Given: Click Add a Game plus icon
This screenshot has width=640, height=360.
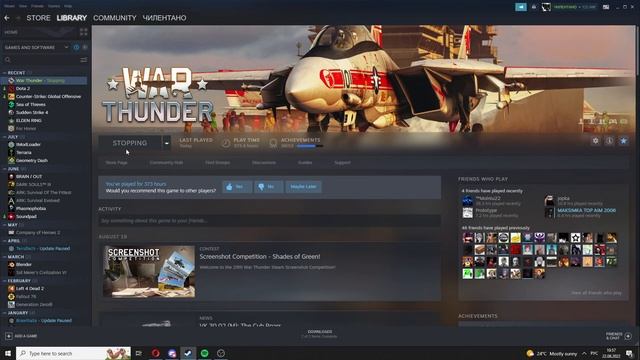Looking at the screenshot, I should coord(9,336).
